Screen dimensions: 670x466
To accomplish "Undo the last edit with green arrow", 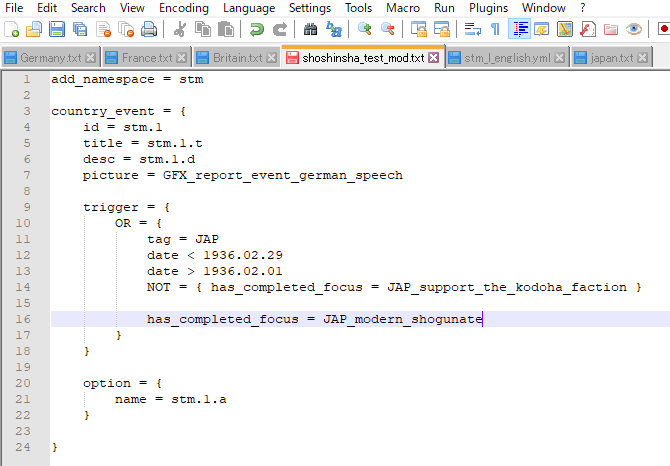I will tap(256, 29).
